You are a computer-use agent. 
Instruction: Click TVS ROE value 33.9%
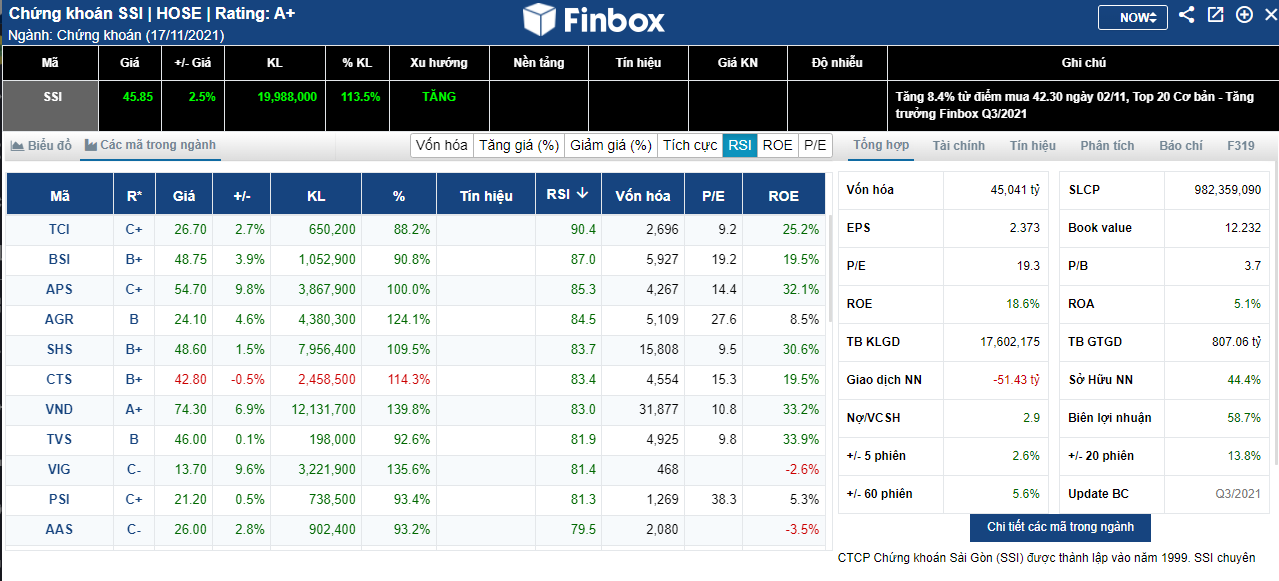coord(802,439)
